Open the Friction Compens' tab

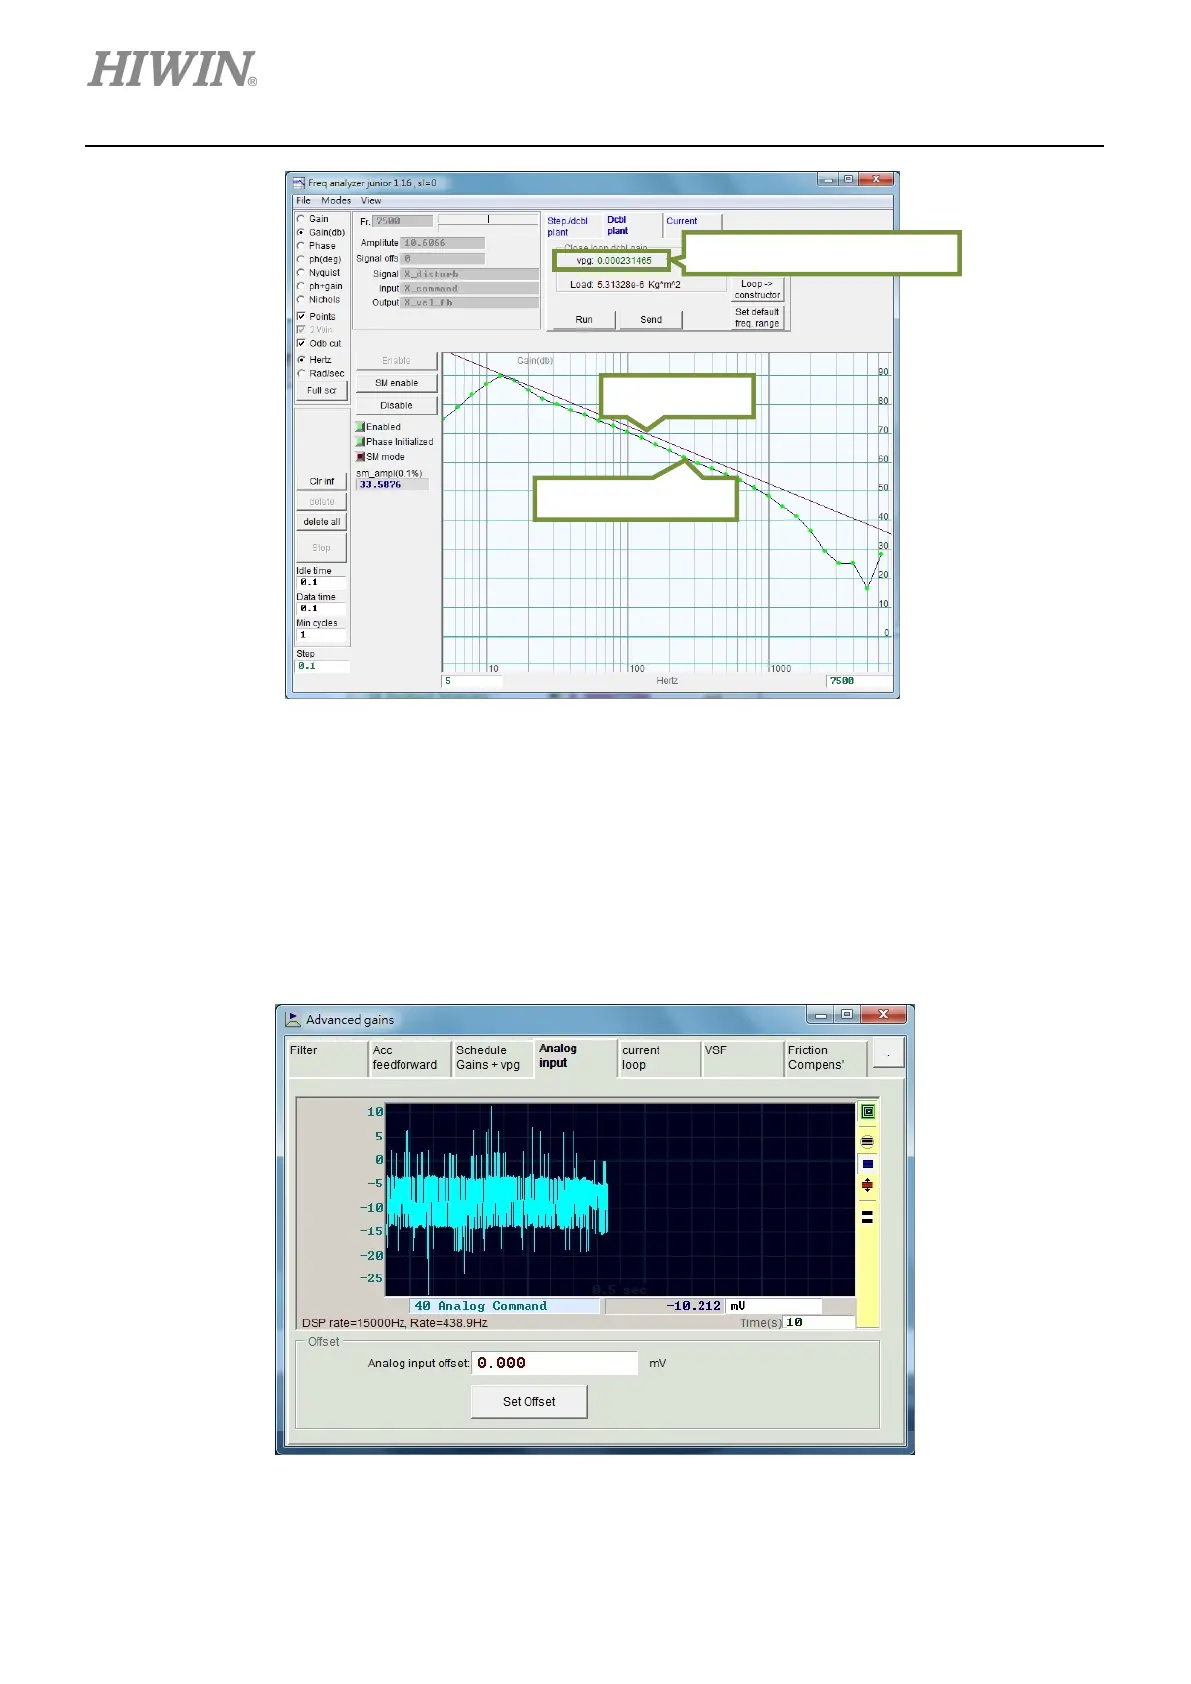pos(825,1058)
